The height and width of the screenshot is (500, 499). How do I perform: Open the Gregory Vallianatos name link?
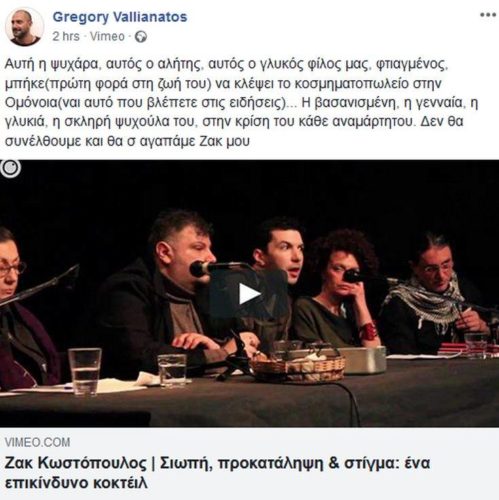pyautogui.click(x=120, y=17)
